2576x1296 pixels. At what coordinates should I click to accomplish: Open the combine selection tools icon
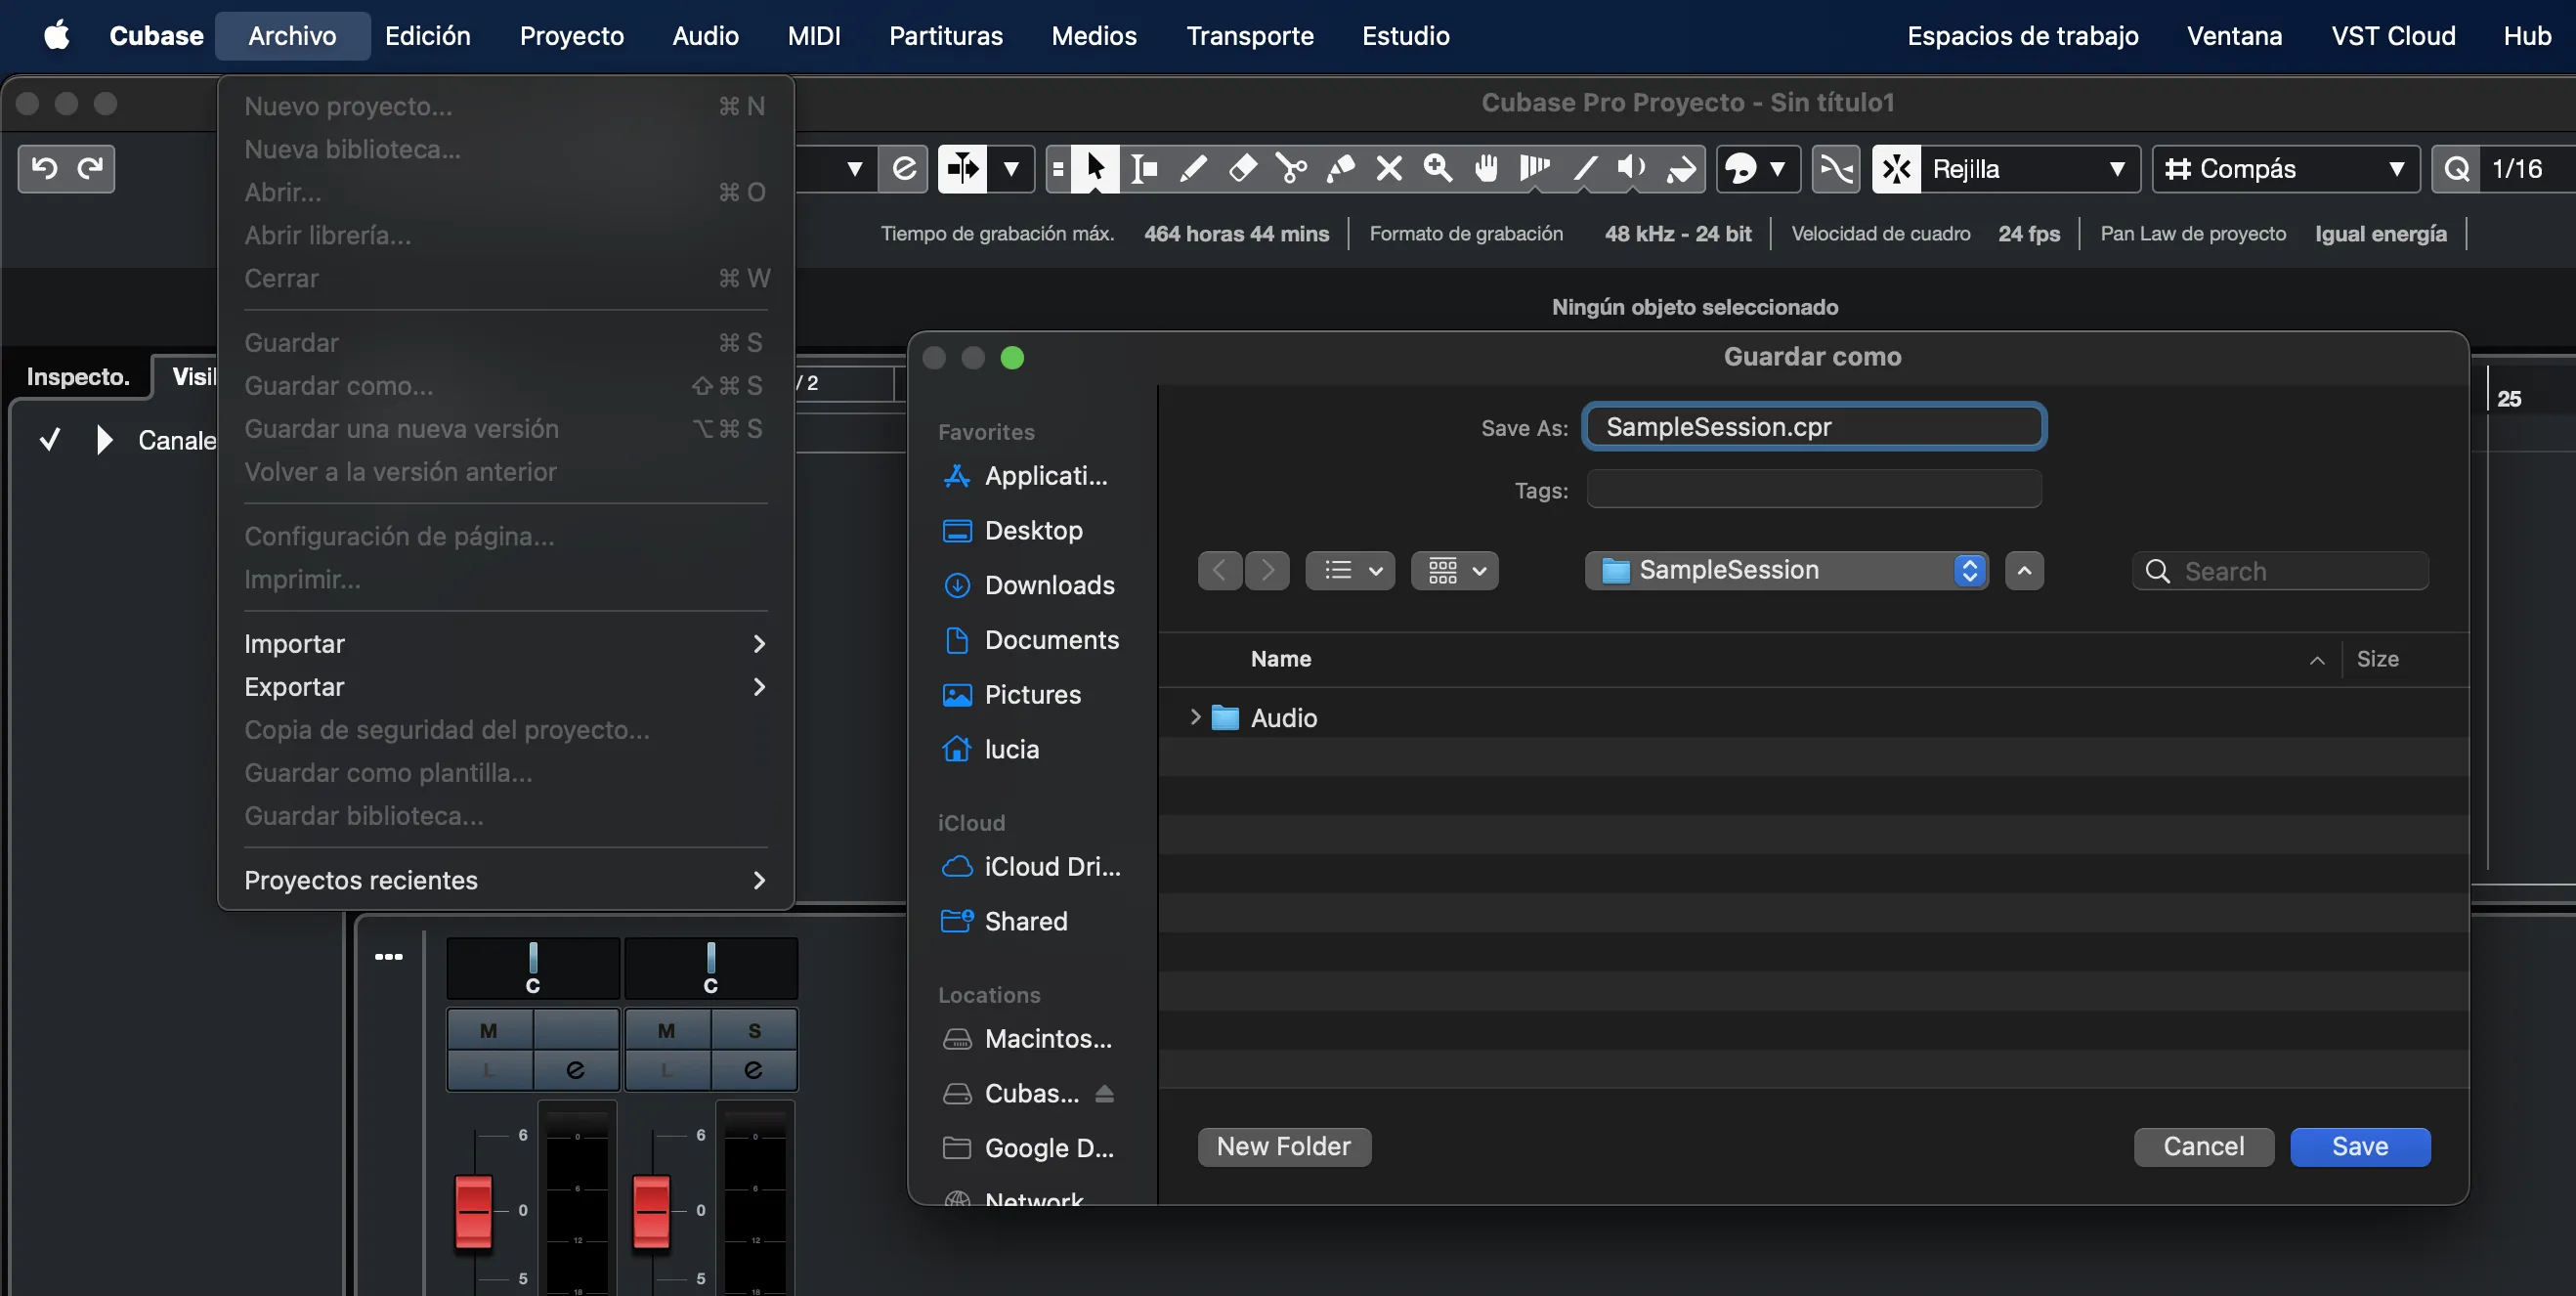click(1058, 168)
